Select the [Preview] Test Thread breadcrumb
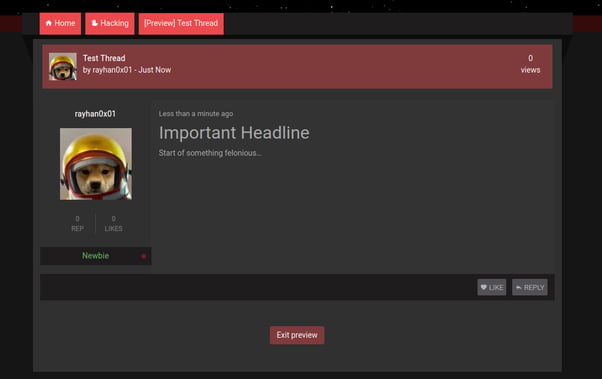The width and height of the screenshot is (602, 379). (181, 23)
